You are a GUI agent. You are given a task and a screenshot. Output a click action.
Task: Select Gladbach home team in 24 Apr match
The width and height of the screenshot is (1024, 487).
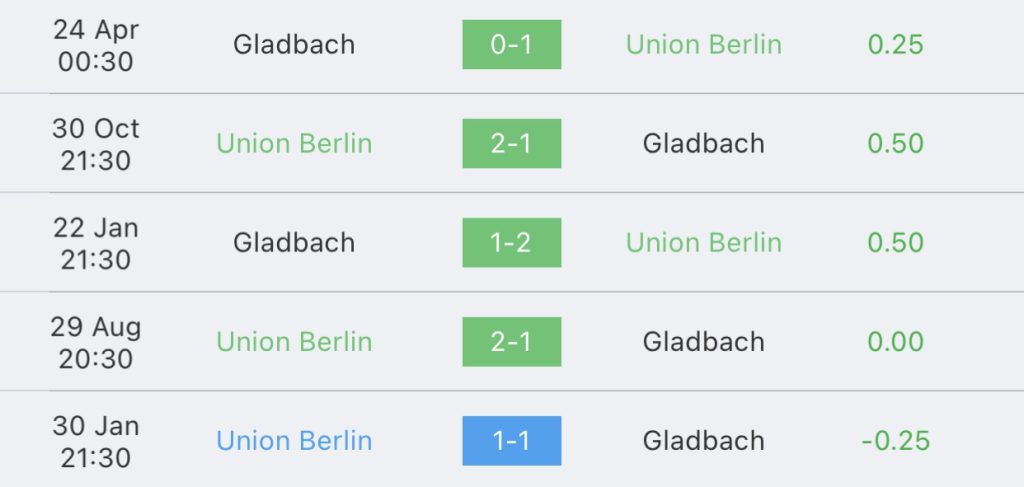[x=294, y=44]
